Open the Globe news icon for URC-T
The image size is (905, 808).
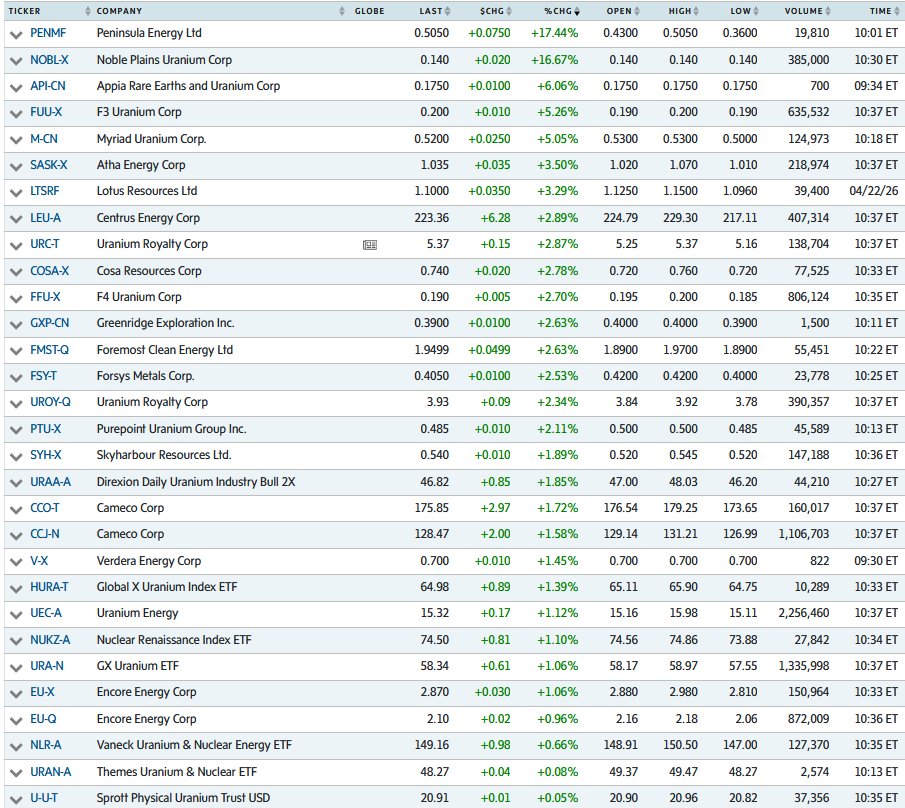370,245
